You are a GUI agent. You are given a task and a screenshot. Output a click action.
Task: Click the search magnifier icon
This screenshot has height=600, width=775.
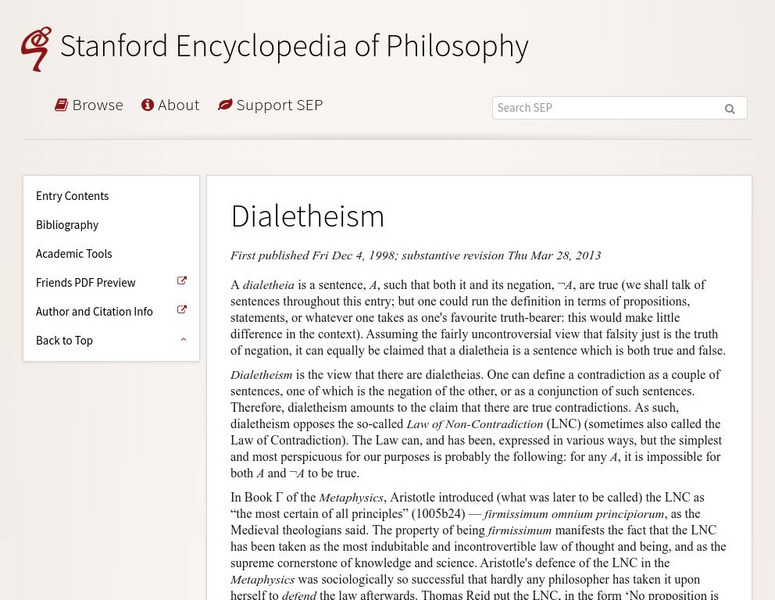click(730, 109)
